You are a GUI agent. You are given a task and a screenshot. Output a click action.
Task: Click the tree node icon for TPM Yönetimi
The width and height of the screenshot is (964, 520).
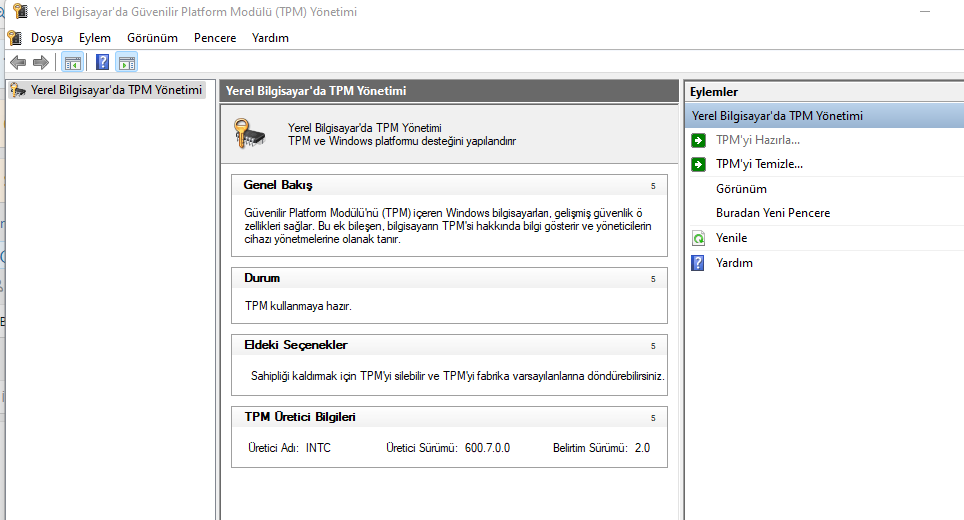tap(18, 90)
